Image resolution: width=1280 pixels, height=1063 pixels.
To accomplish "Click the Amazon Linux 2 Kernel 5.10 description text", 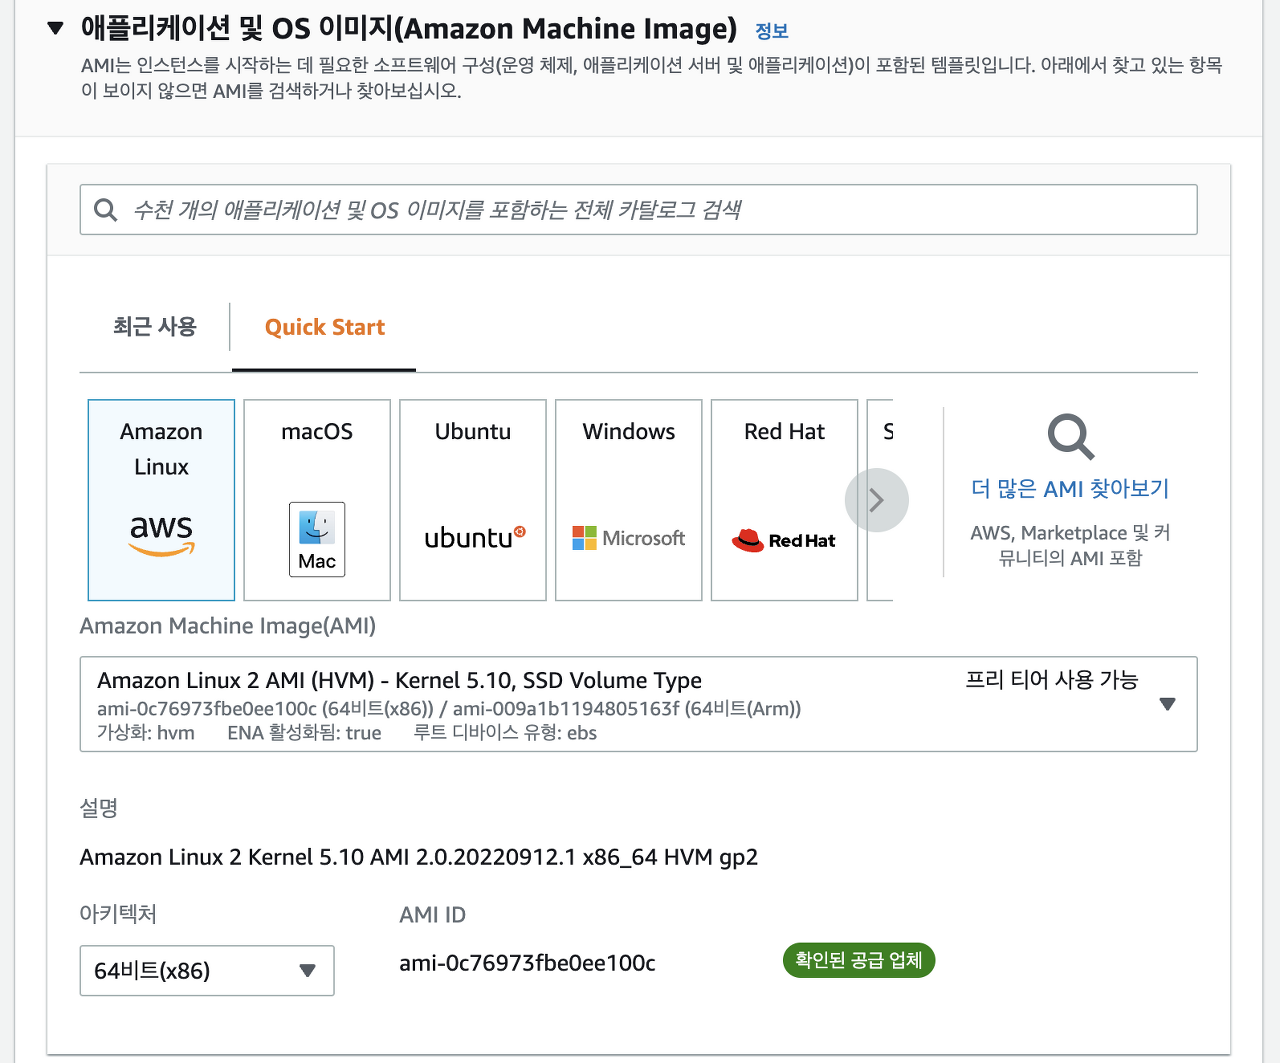I will (x=419, y=858).
